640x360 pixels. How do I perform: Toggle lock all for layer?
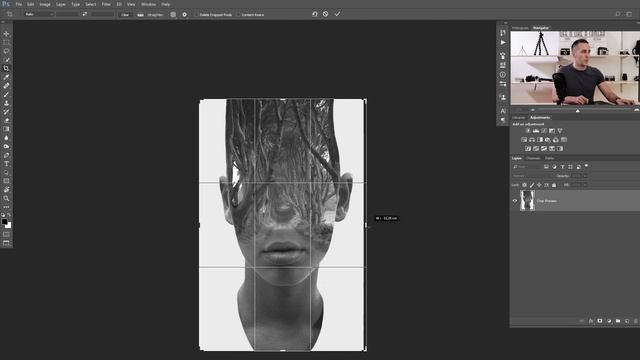pyautogui.click(x=554, y=185)
